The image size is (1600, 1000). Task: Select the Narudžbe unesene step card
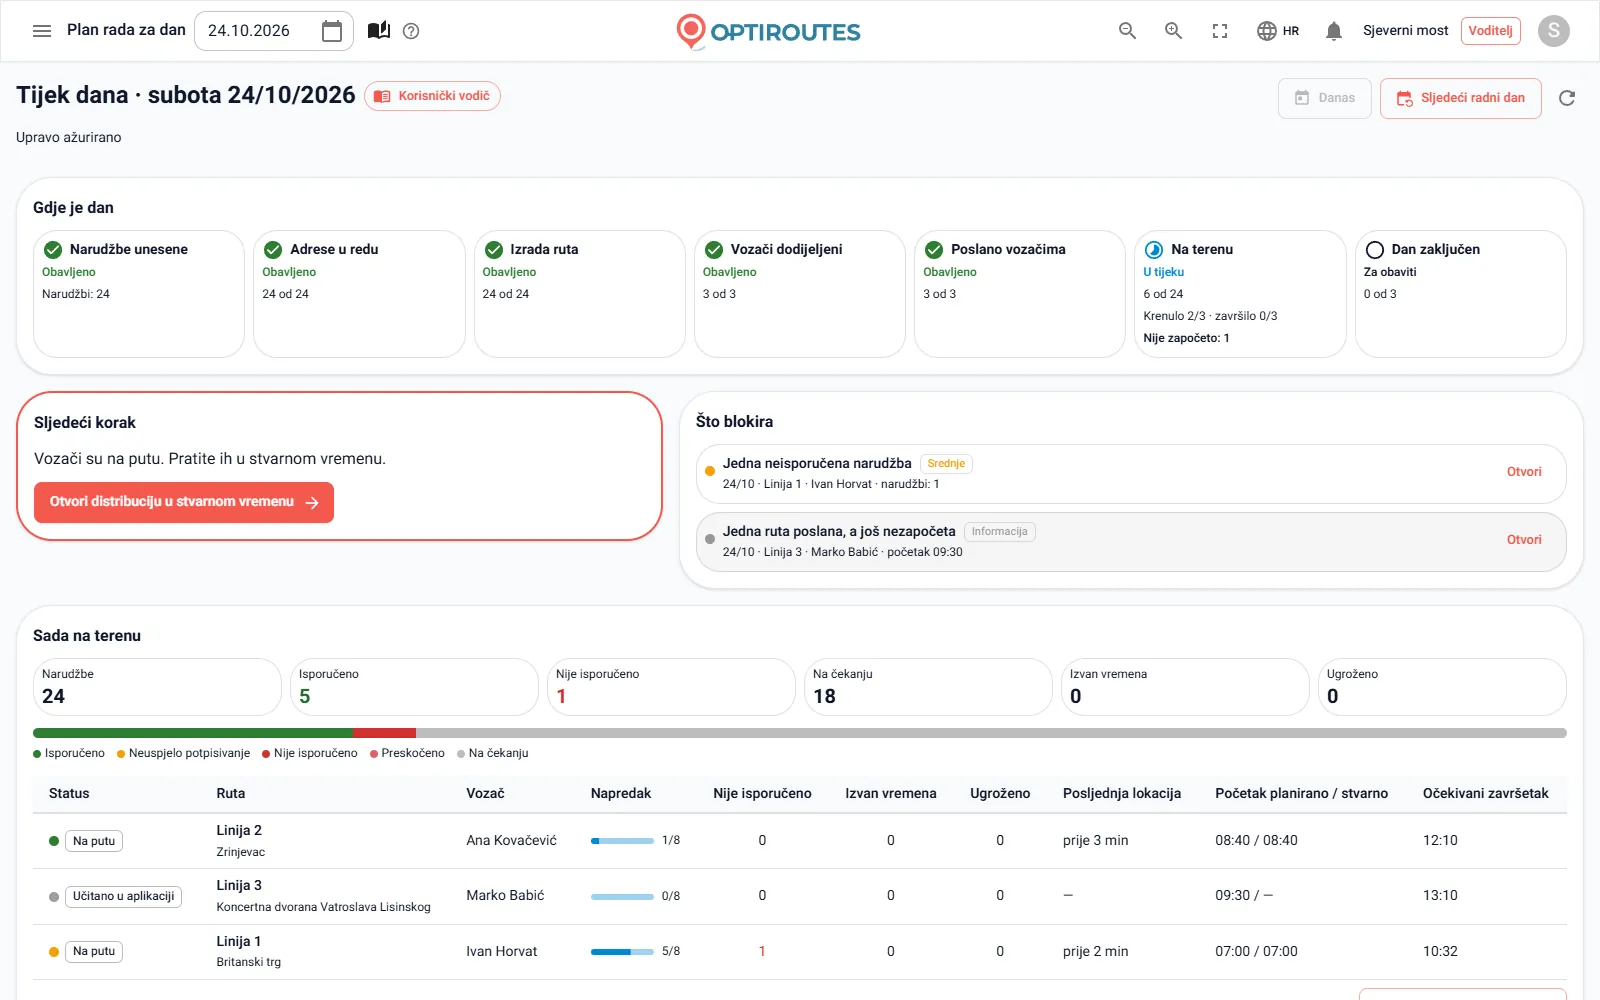pos(139,294)
